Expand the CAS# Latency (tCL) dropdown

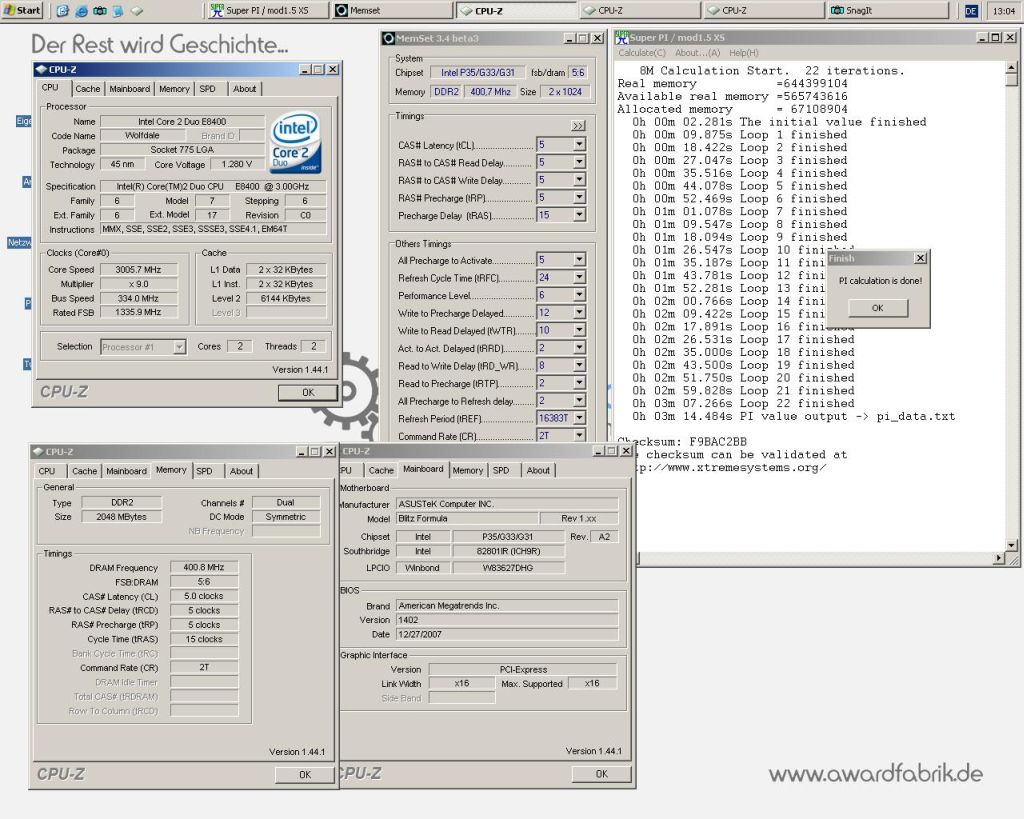tap(579, 144)
